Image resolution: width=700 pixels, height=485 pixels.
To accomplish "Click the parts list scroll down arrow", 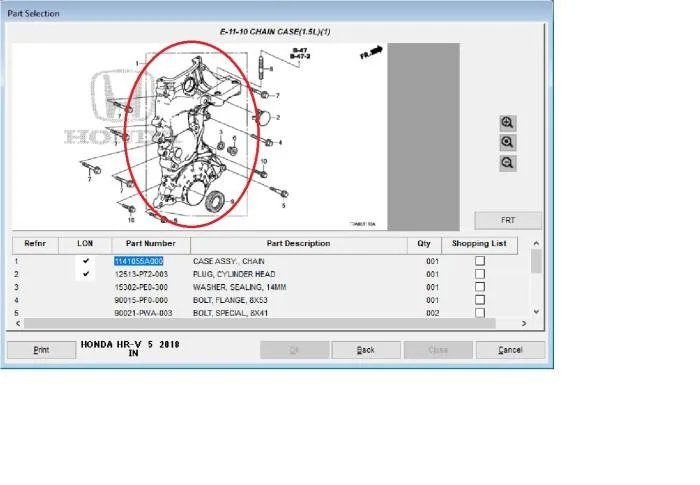I will pos(536,312).
